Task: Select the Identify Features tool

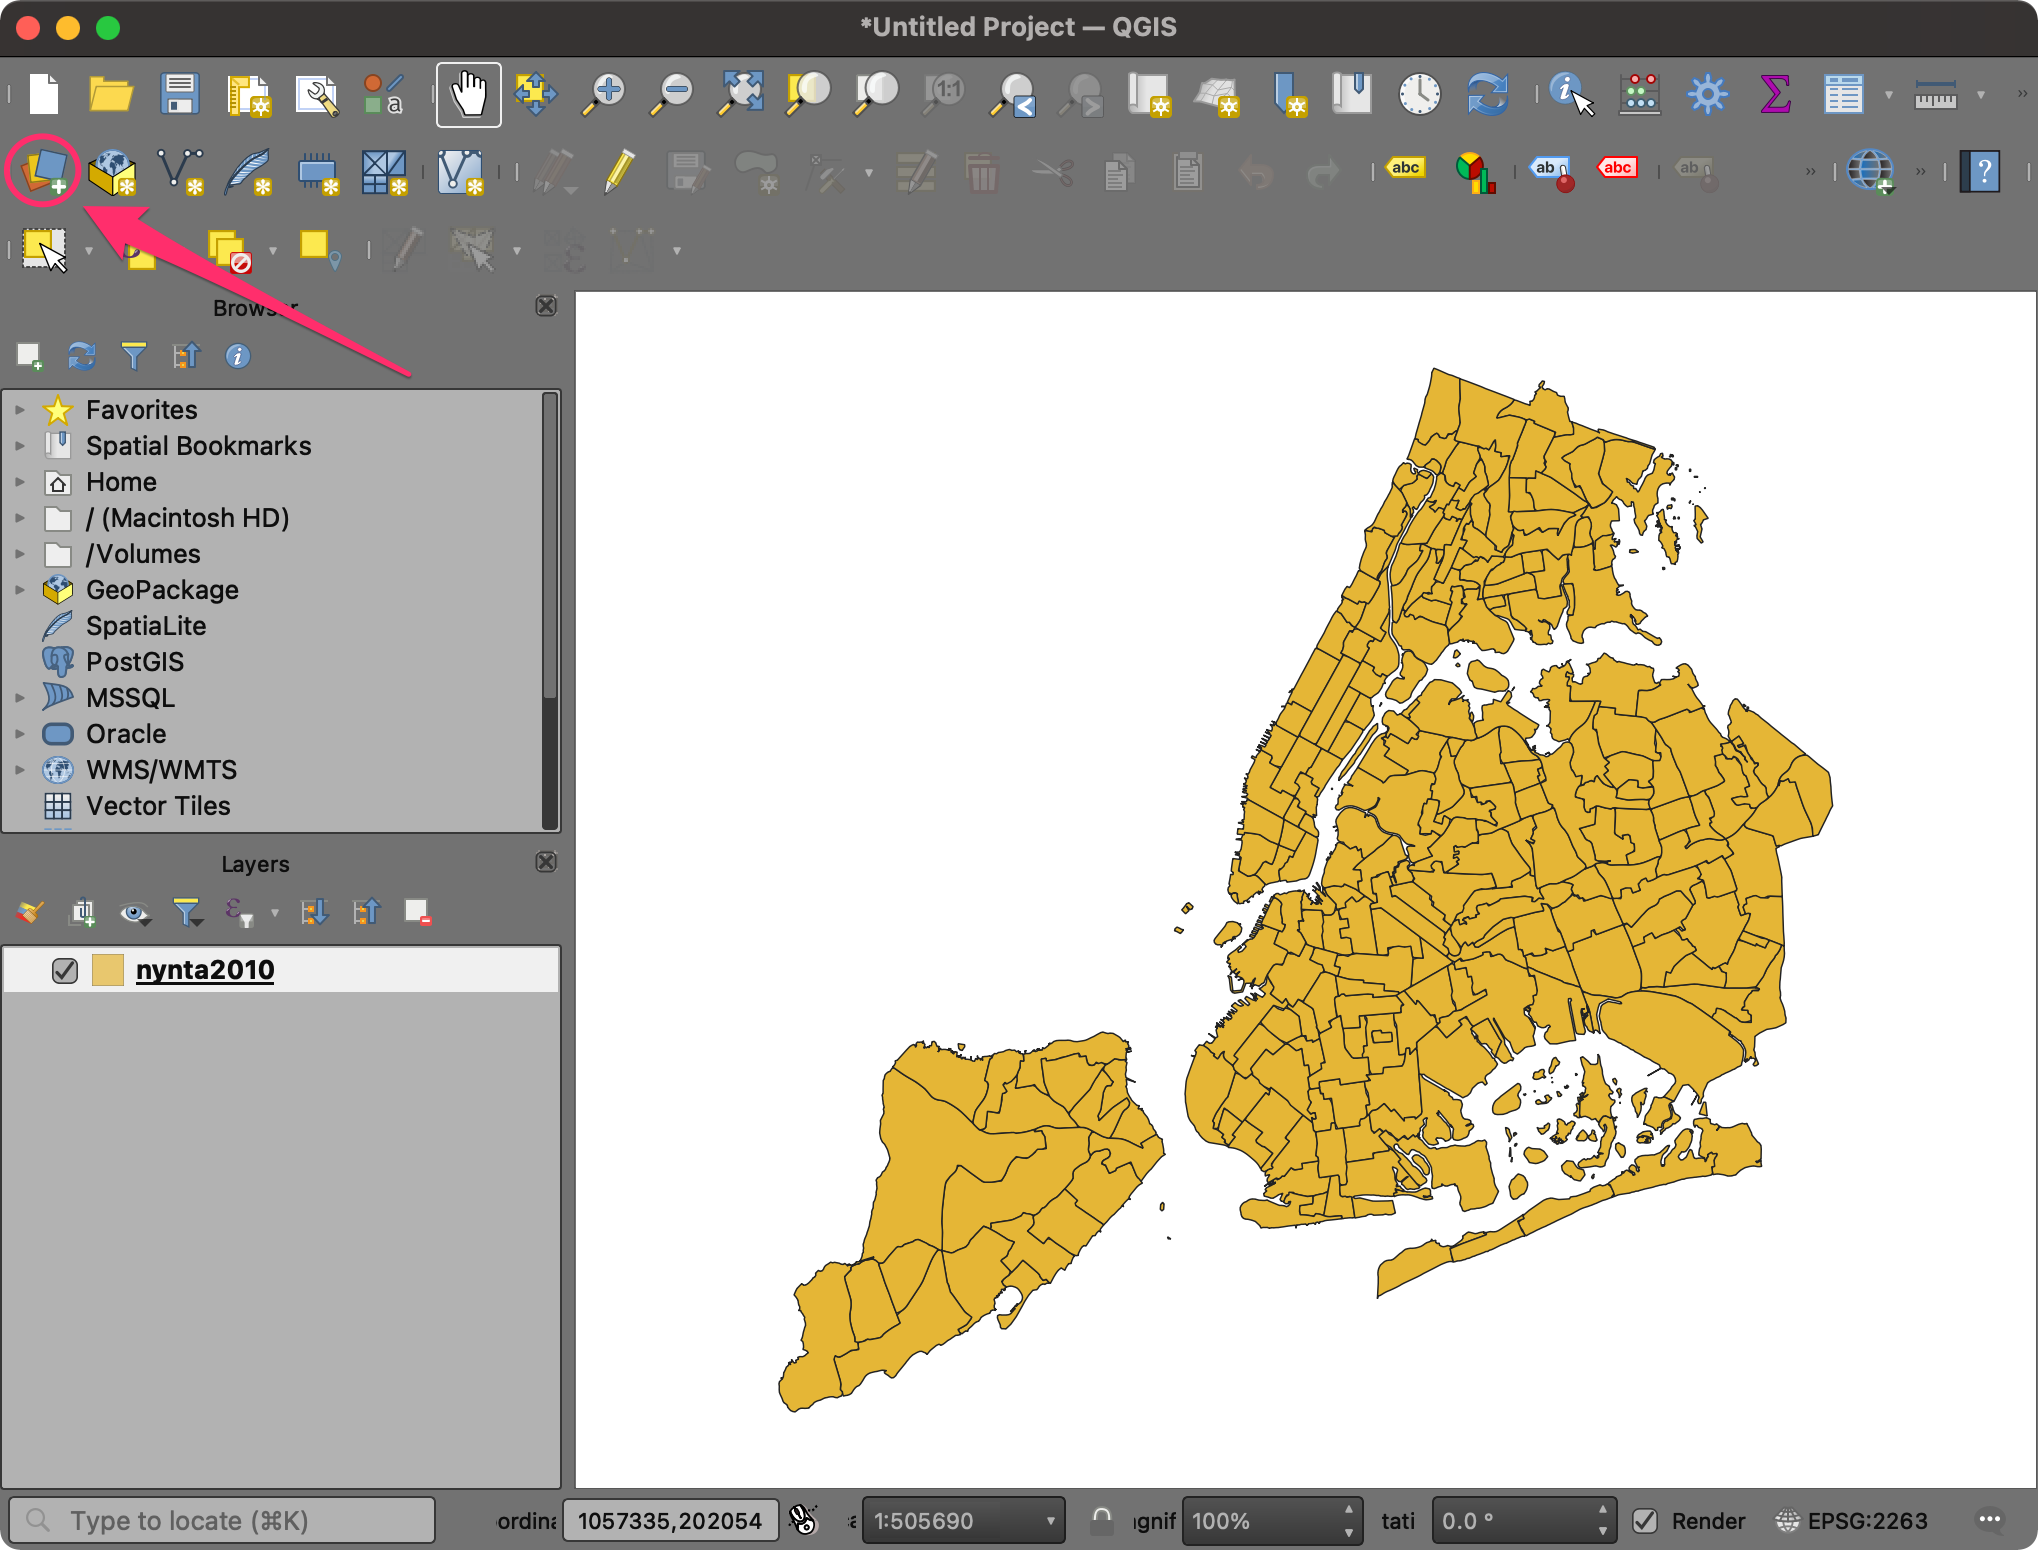Action: click(x=1571, y=95)
